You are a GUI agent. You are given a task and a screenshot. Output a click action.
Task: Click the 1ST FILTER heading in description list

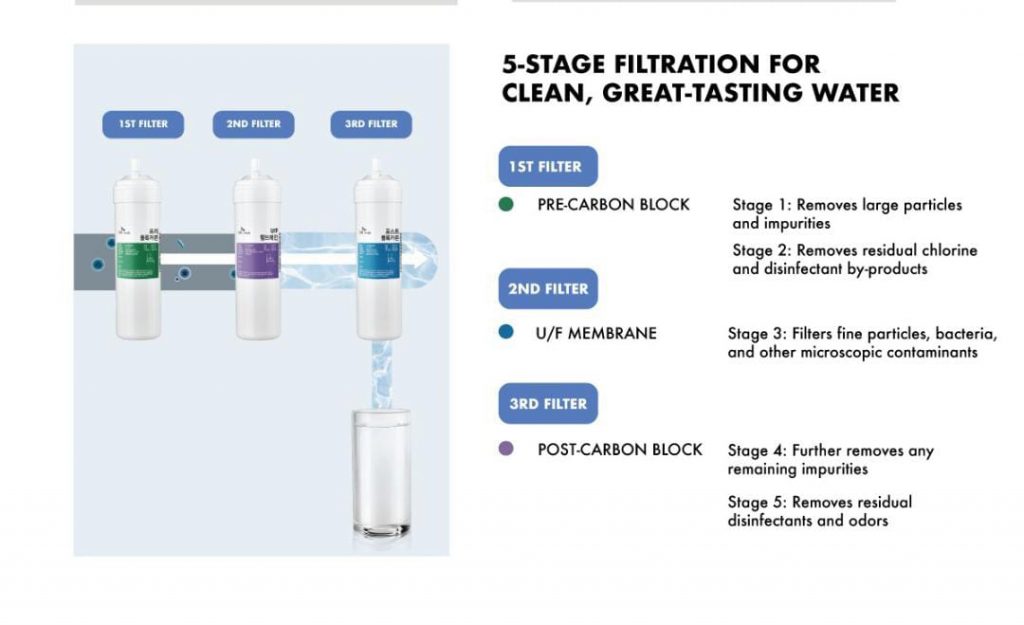tap(548, 167)
